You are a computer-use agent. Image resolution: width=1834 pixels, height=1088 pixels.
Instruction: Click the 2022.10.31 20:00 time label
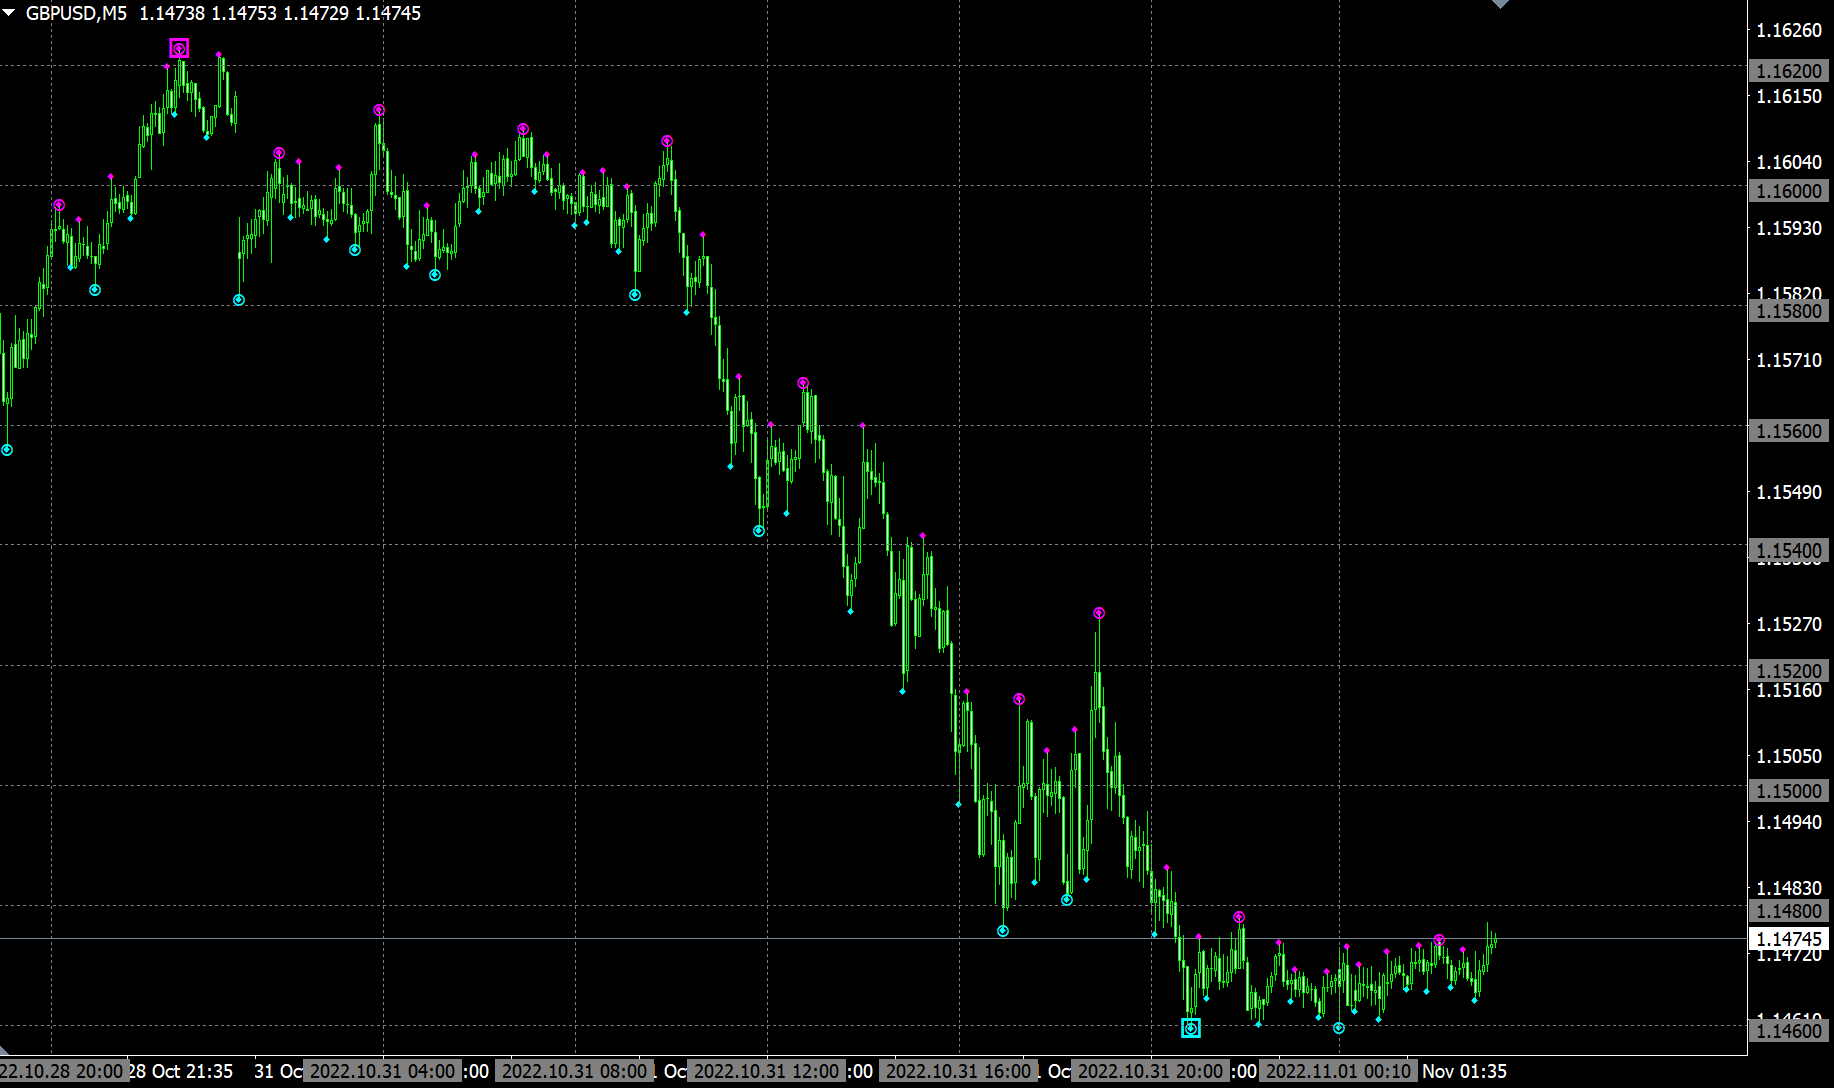[x=1150, y=1071]
